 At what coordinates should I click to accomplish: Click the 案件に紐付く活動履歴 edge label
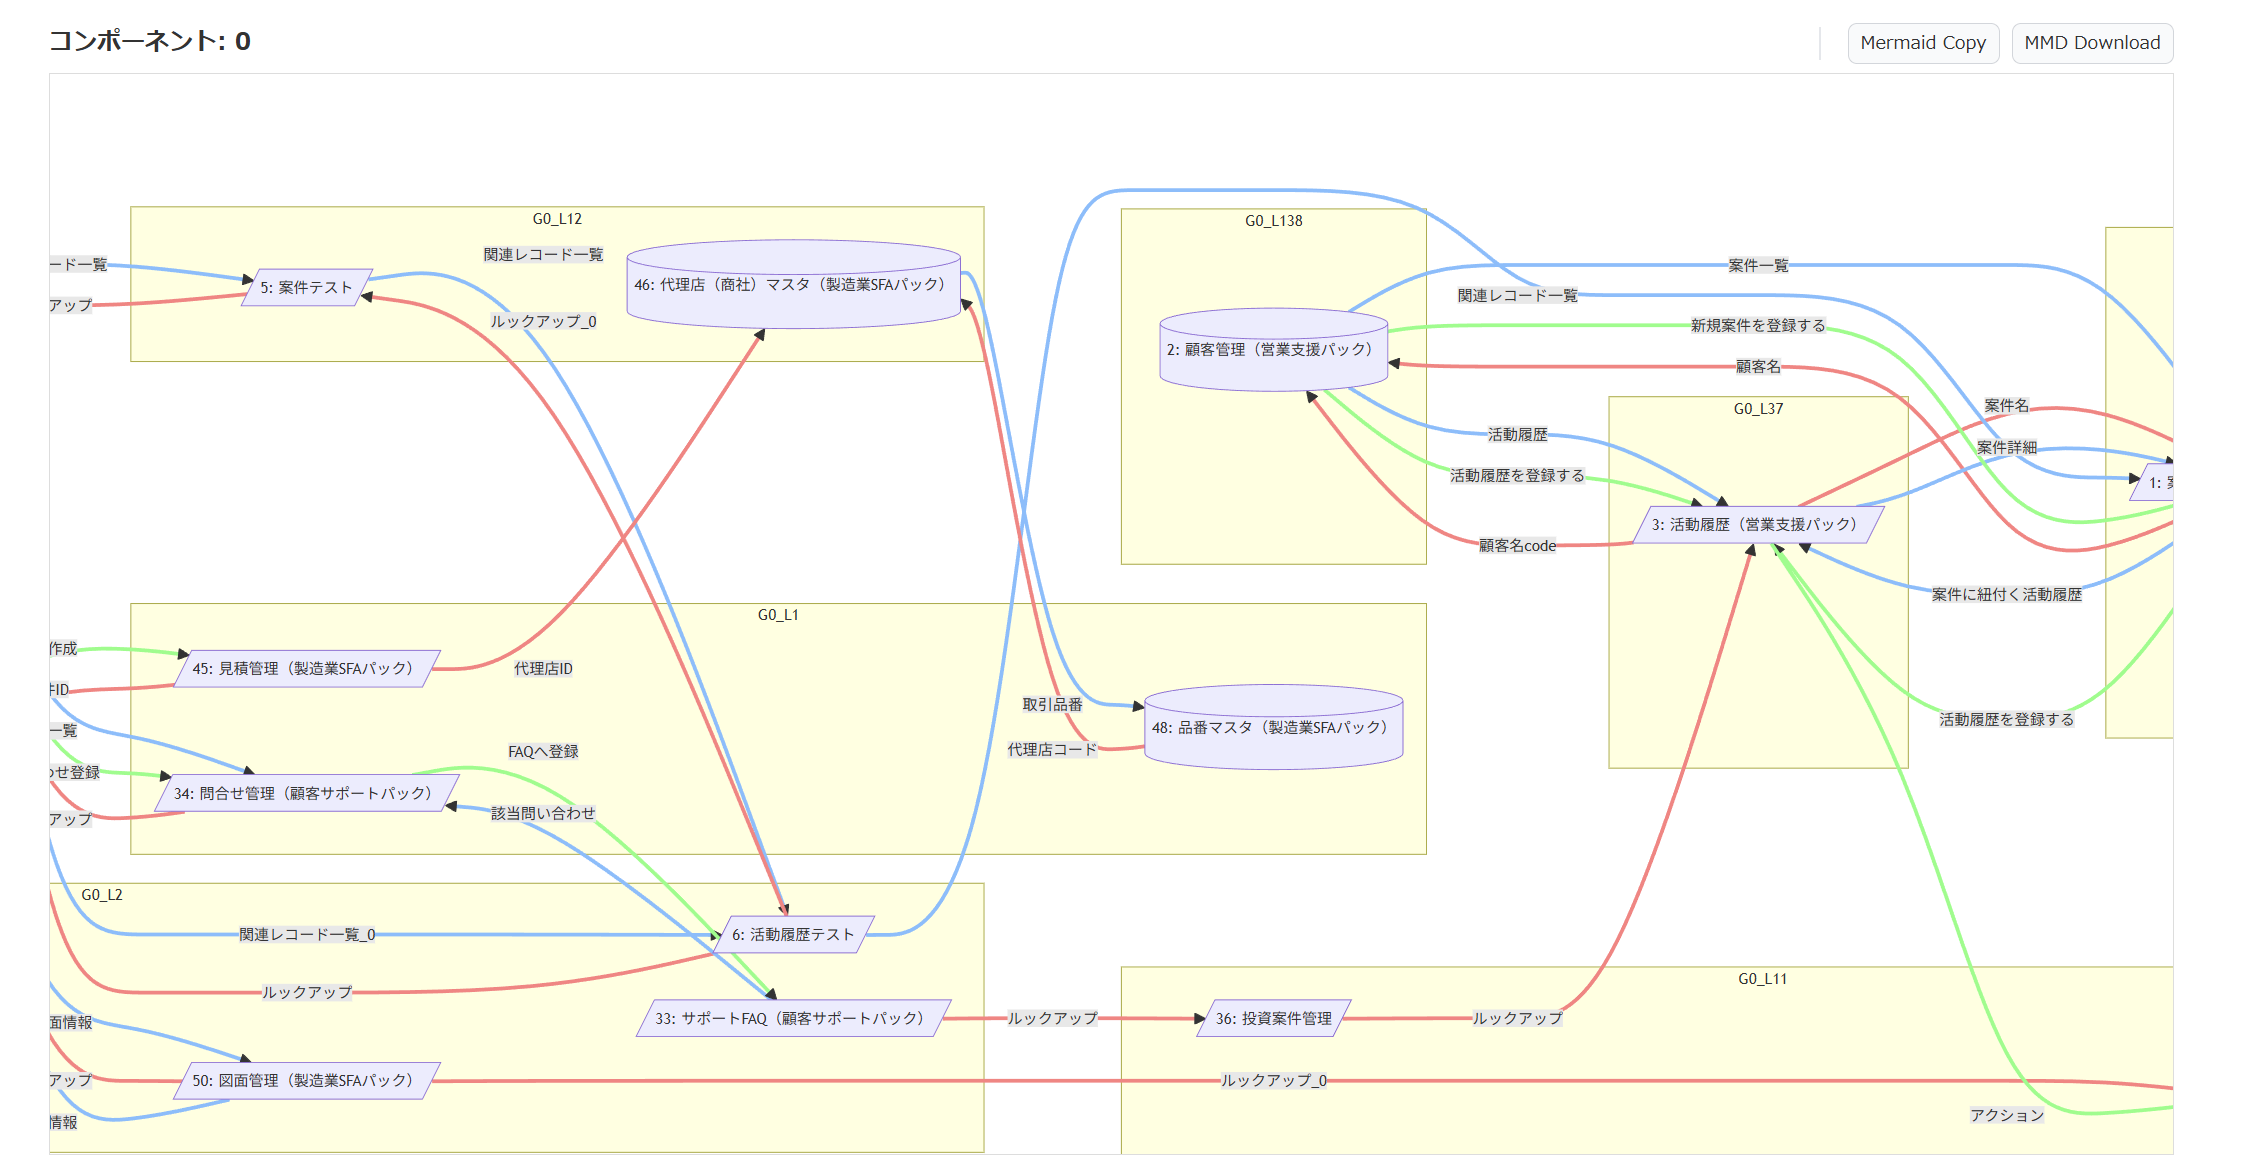click(x=2006, y=595)
